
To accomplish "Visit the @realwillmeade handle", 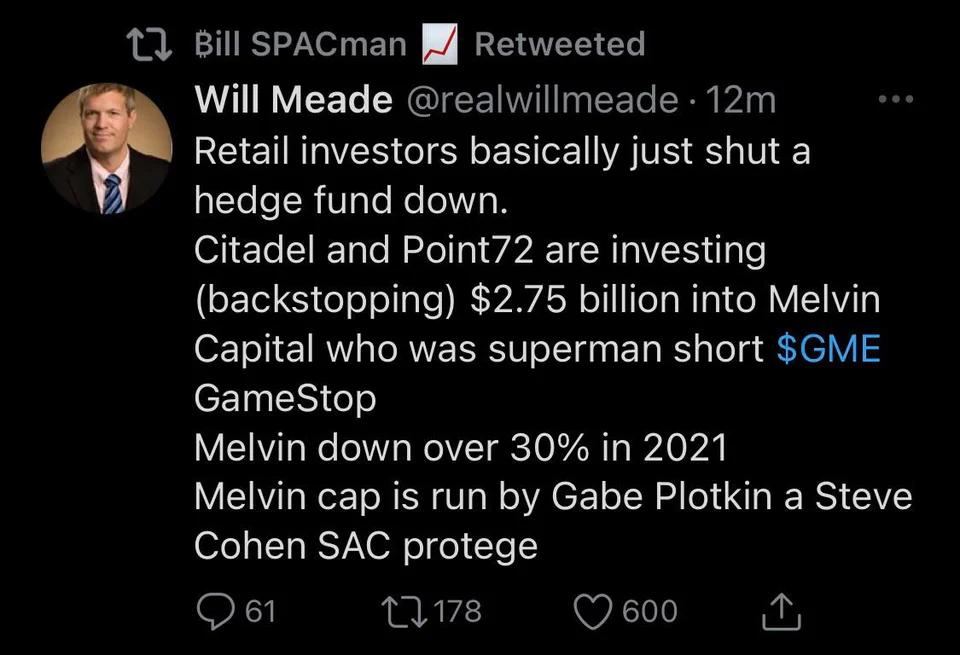I will click(x=540, y=100).
